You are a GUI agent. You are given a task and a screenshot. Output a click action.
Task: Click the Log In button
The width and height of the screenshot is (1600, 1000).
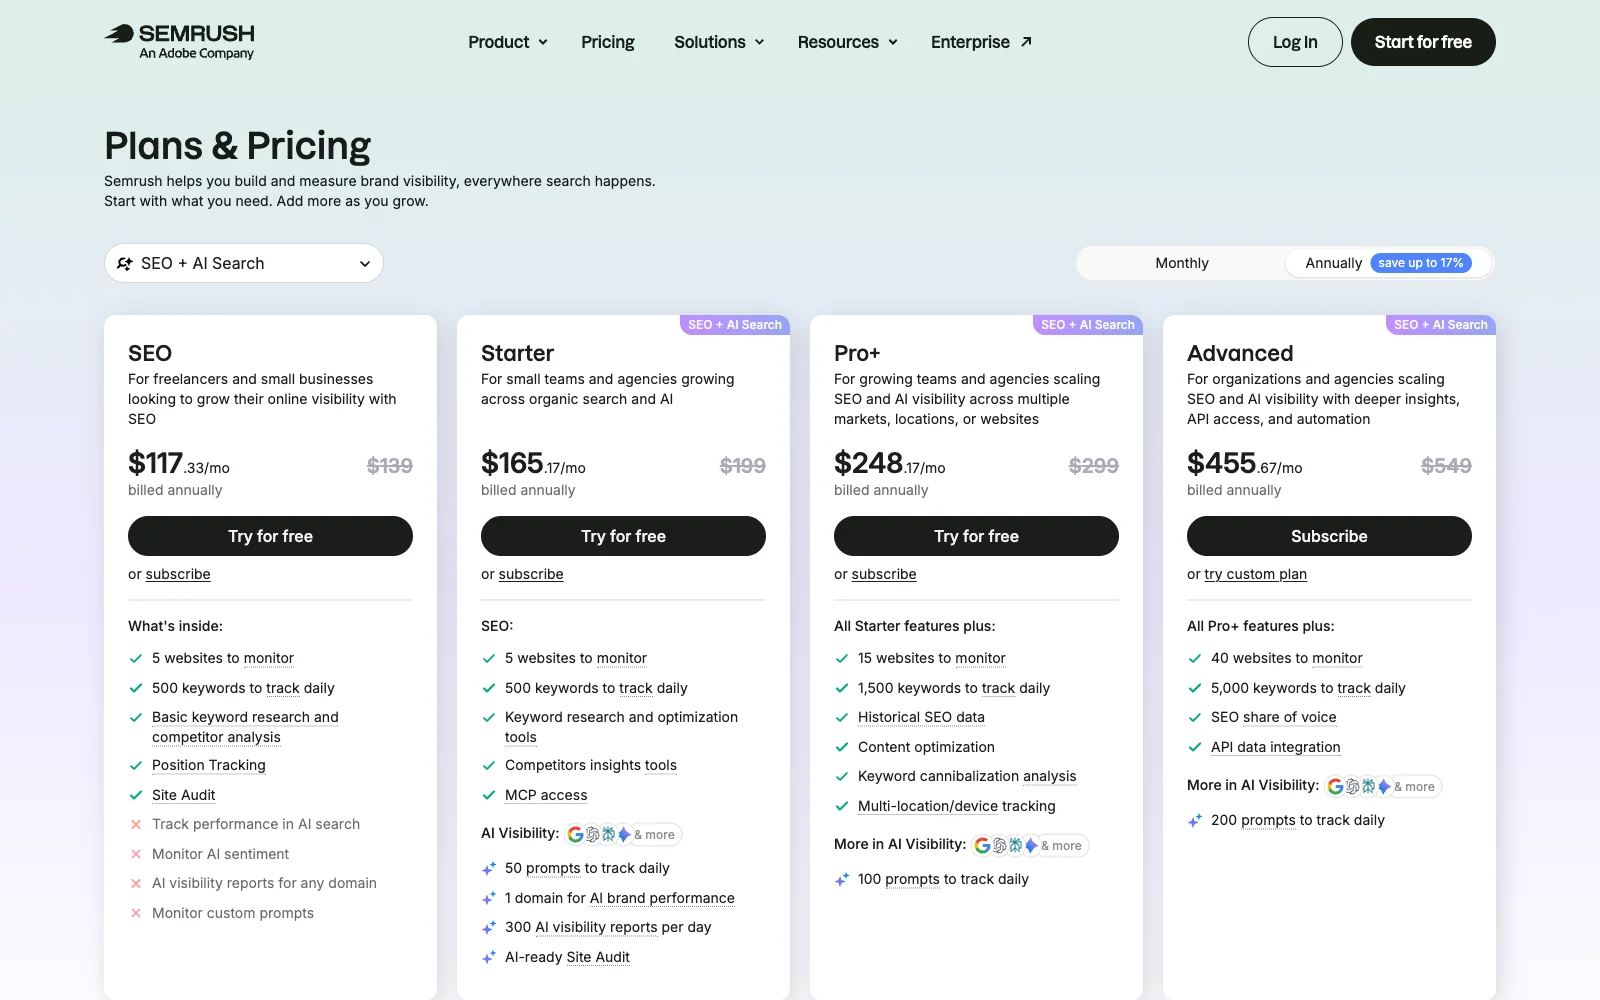[x=1295, y=42]
